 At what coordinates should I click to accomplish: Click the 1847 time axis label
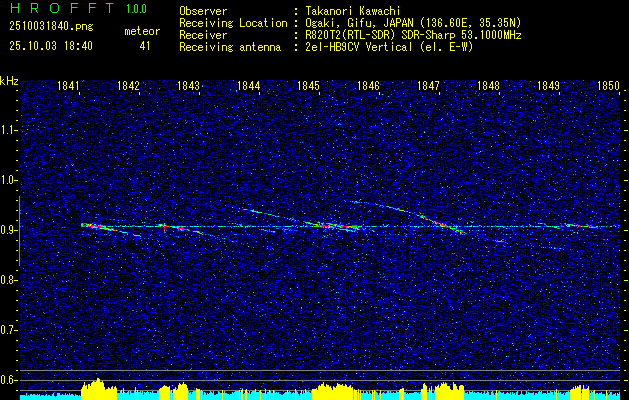coord(428,86)
